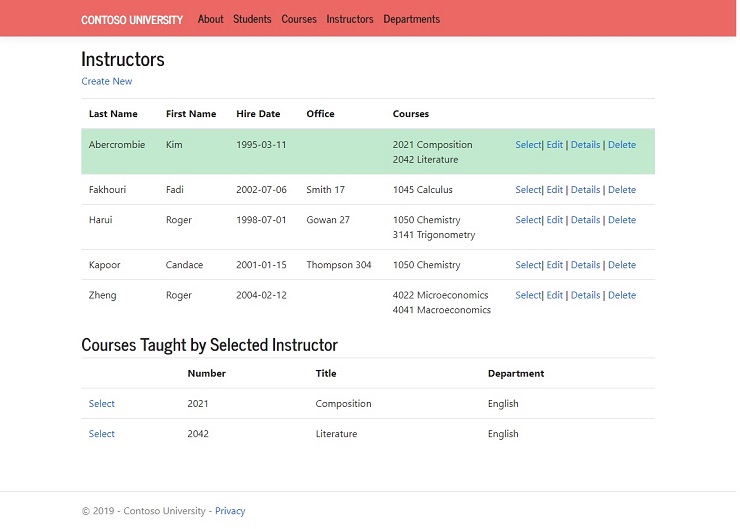Select instructor Zheng
Image resolution: width=740 pixels, height=529 pixels.
click(528, 295)
